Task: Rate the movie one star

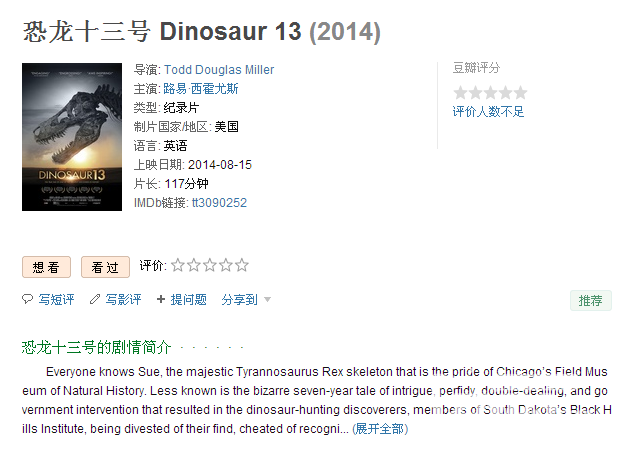Action: (x=178, y=265)
